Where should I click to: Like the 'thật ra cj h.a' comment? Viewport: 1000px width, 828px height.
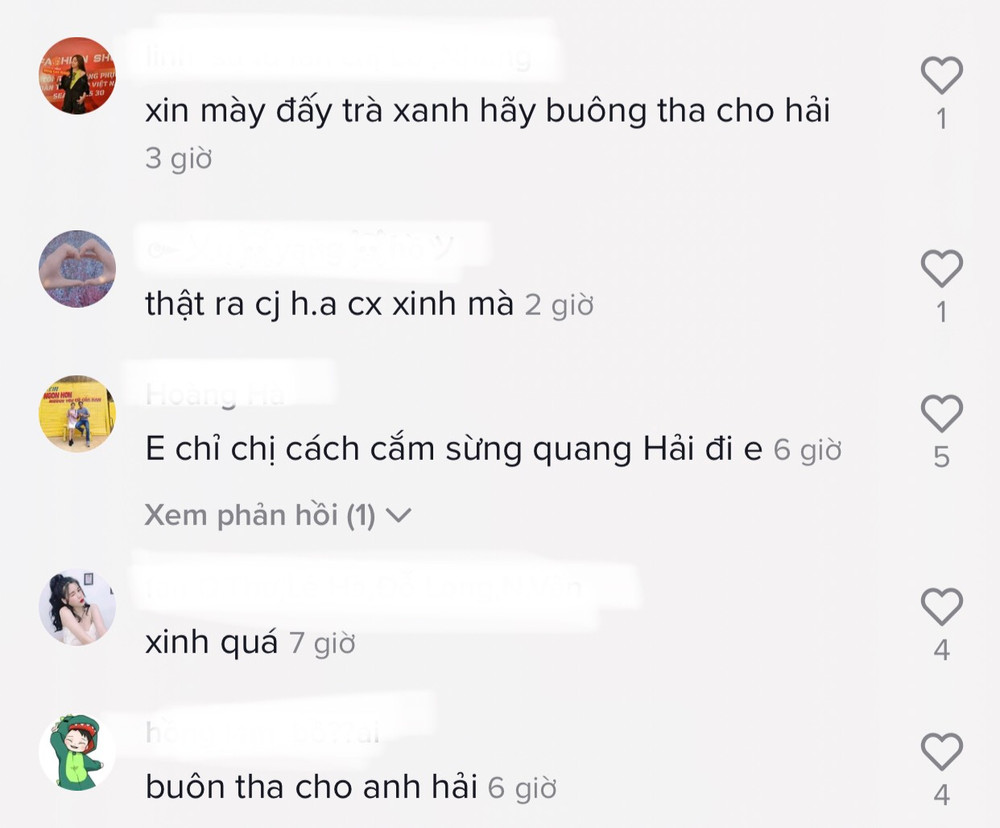pyautogui.click(x=941, y=268)
